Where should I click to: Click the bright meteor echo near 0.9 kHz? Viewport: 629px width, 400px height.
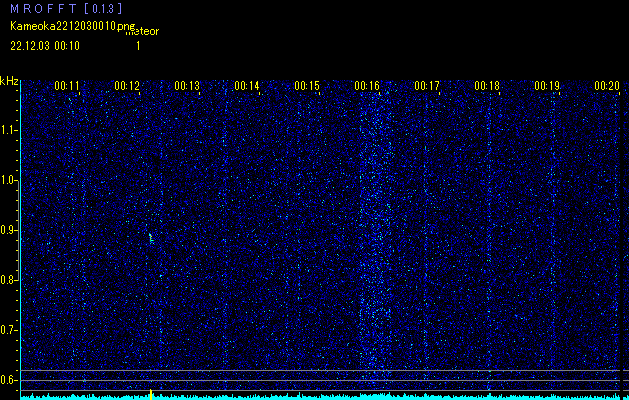(x=151, y=238)
